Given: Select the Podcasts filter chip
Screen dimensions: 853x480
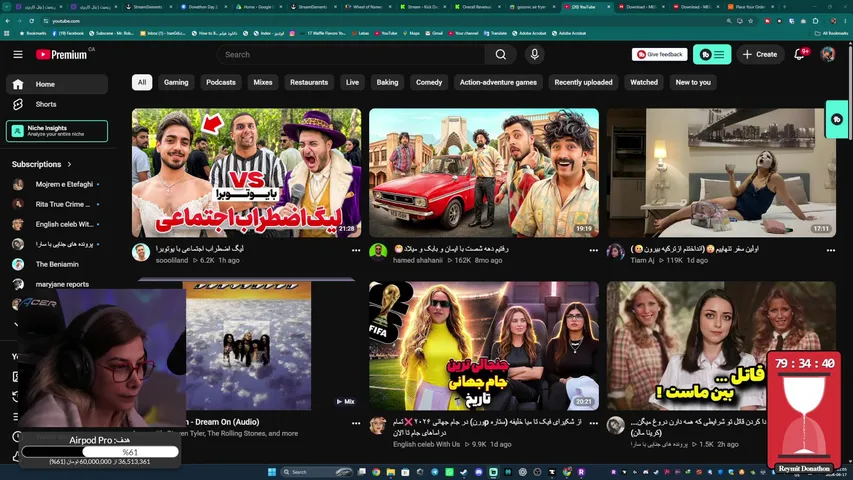Looking at the screenshot, I should tap(221, 82).
